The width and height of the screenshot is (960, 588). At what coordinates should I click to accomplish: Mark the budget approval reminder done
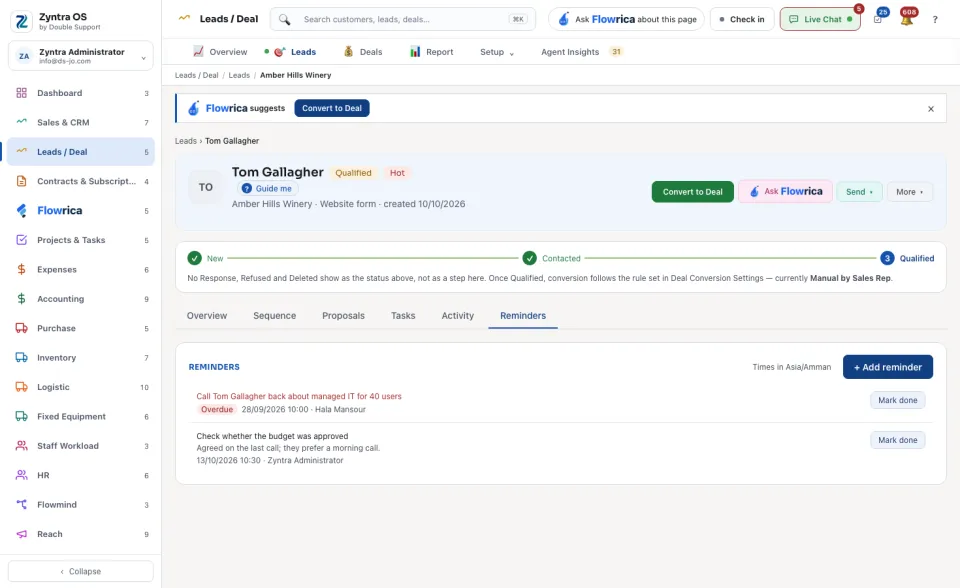coord(898,440)
